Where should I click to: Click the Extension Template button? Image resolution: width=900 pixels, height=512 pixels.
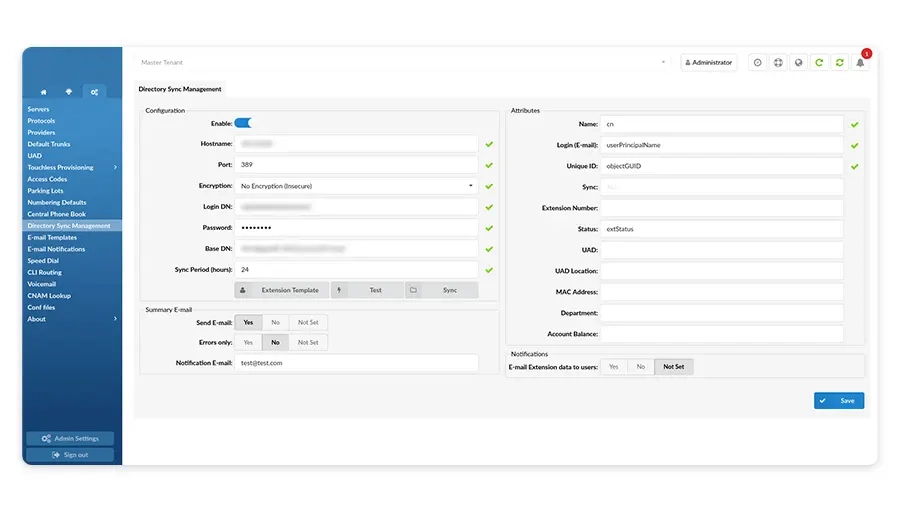[x=281, y=290]
